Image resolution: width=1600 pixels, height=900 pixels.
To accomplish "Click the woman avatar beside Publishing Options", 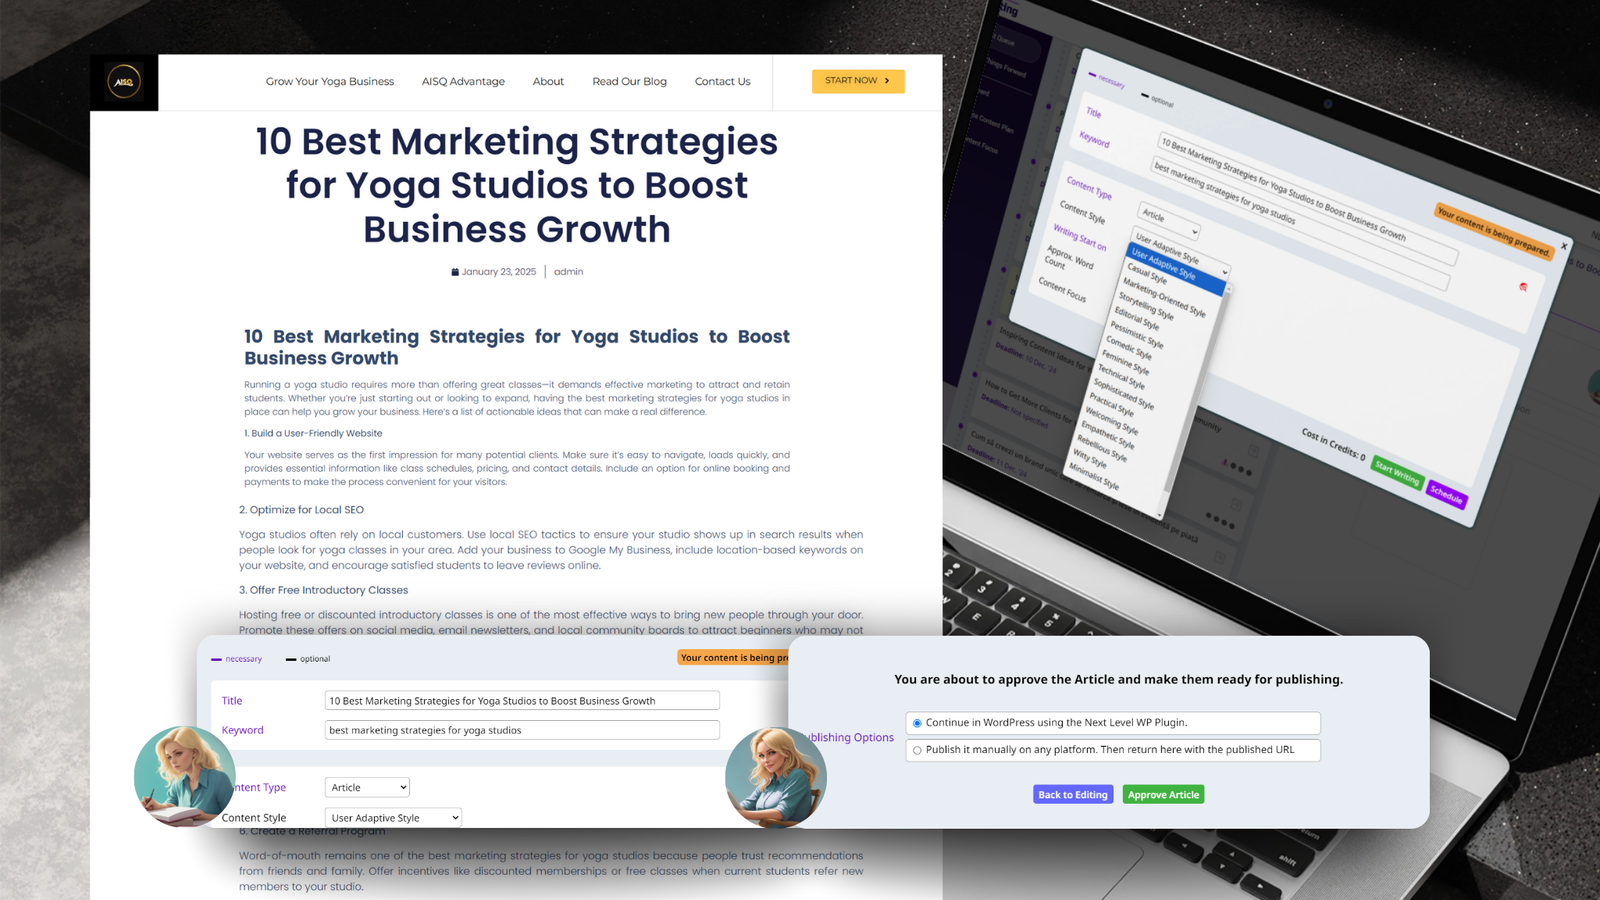I will click(775, 777).
